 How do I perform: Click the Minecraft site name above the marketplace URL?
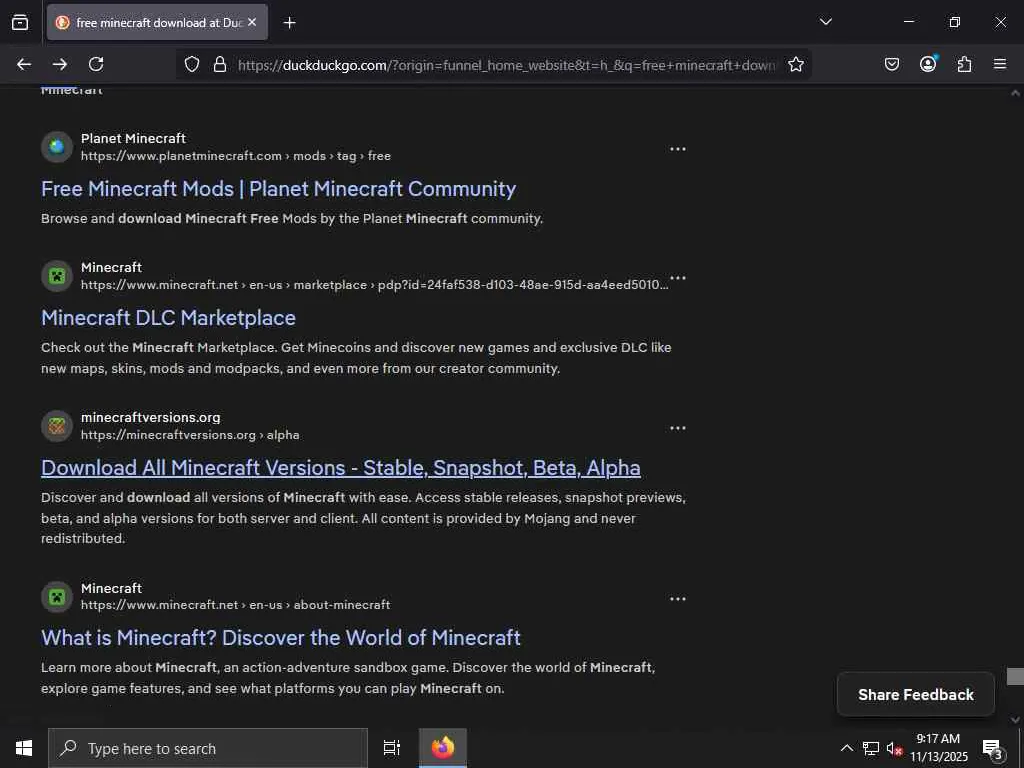(x=111, y=267)
